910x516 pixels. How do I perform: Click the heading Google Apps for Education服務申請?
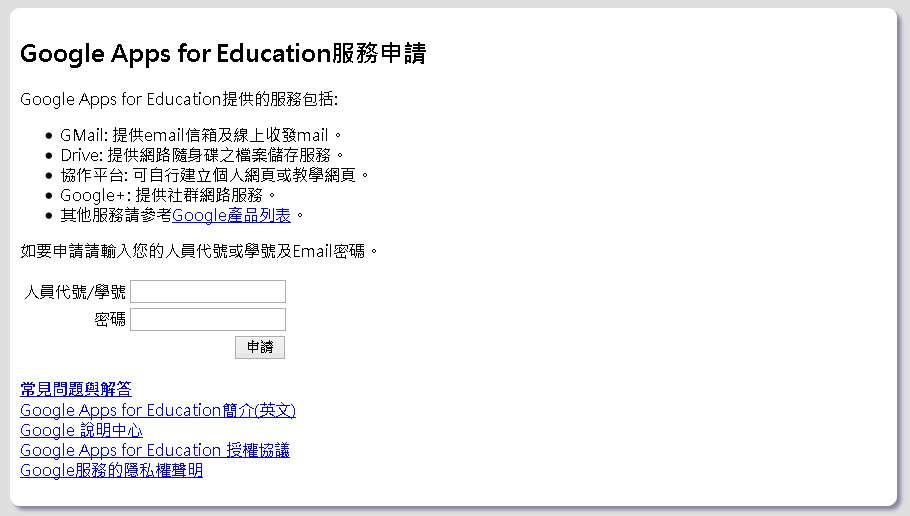pos(223,53)
